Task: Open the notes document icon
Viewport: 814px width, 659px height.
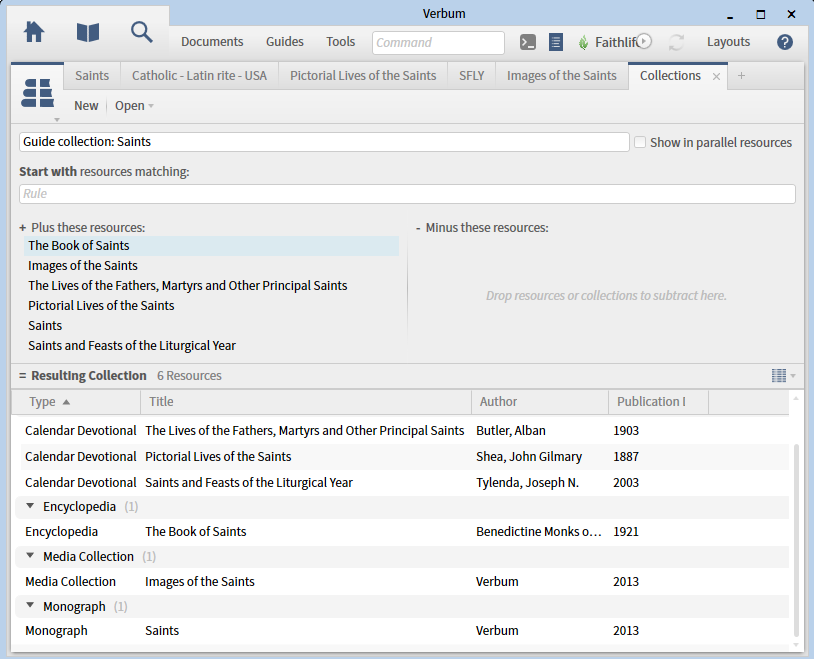Action: [555, 42]
